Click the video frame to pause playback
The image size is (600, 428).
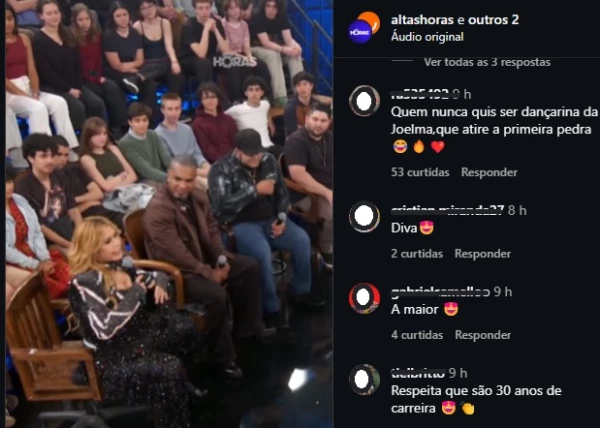click(169, 214)
